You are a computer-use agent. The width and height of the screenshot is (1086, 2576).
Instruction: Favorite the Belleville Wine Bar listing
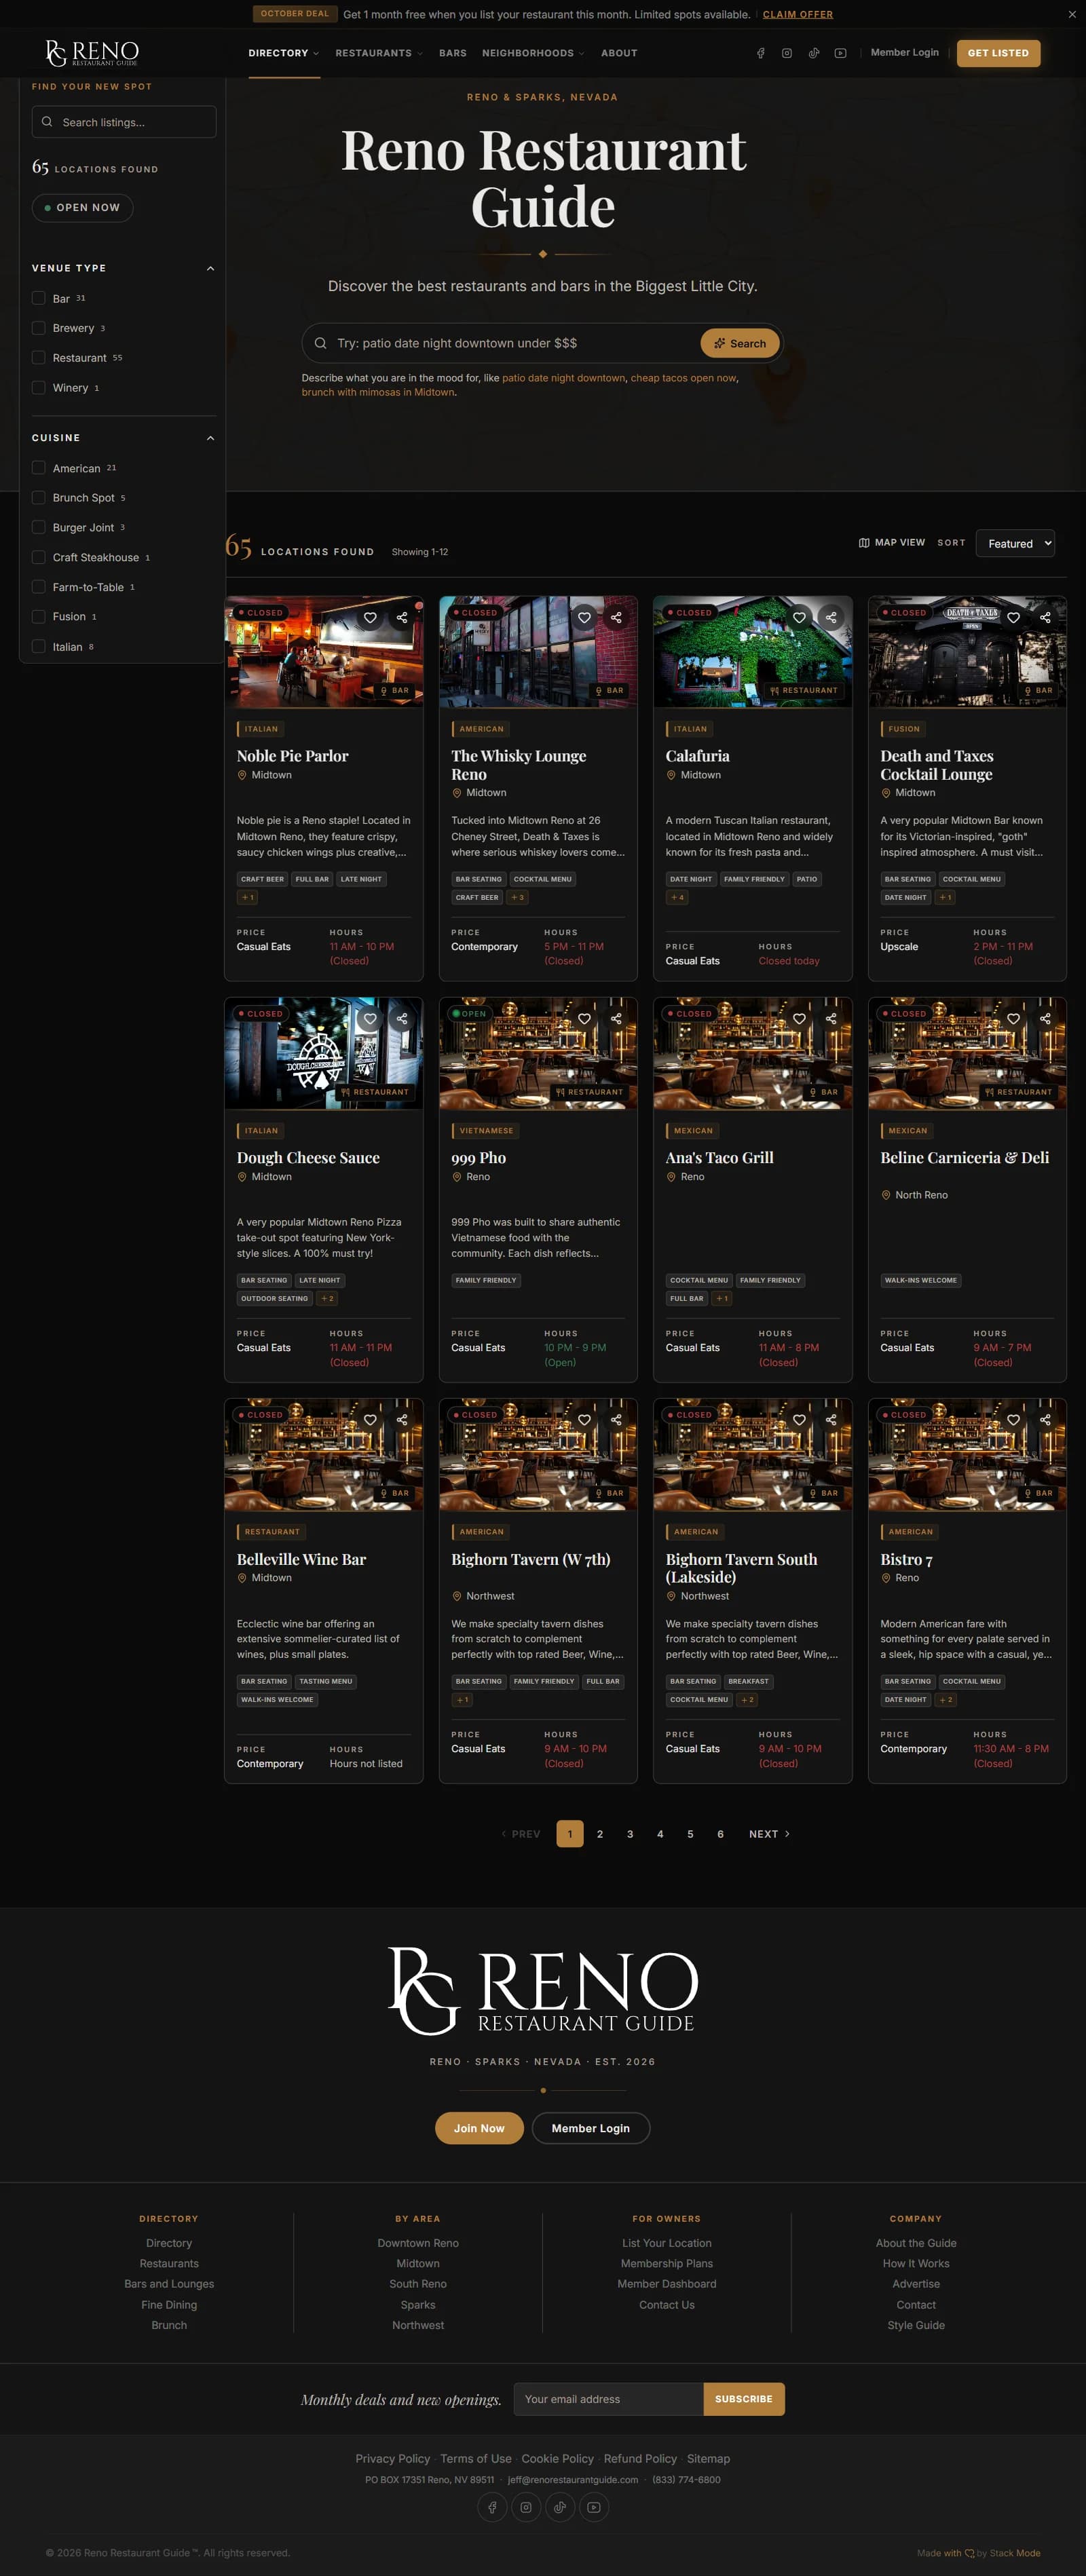click(x=370, y=1420)
